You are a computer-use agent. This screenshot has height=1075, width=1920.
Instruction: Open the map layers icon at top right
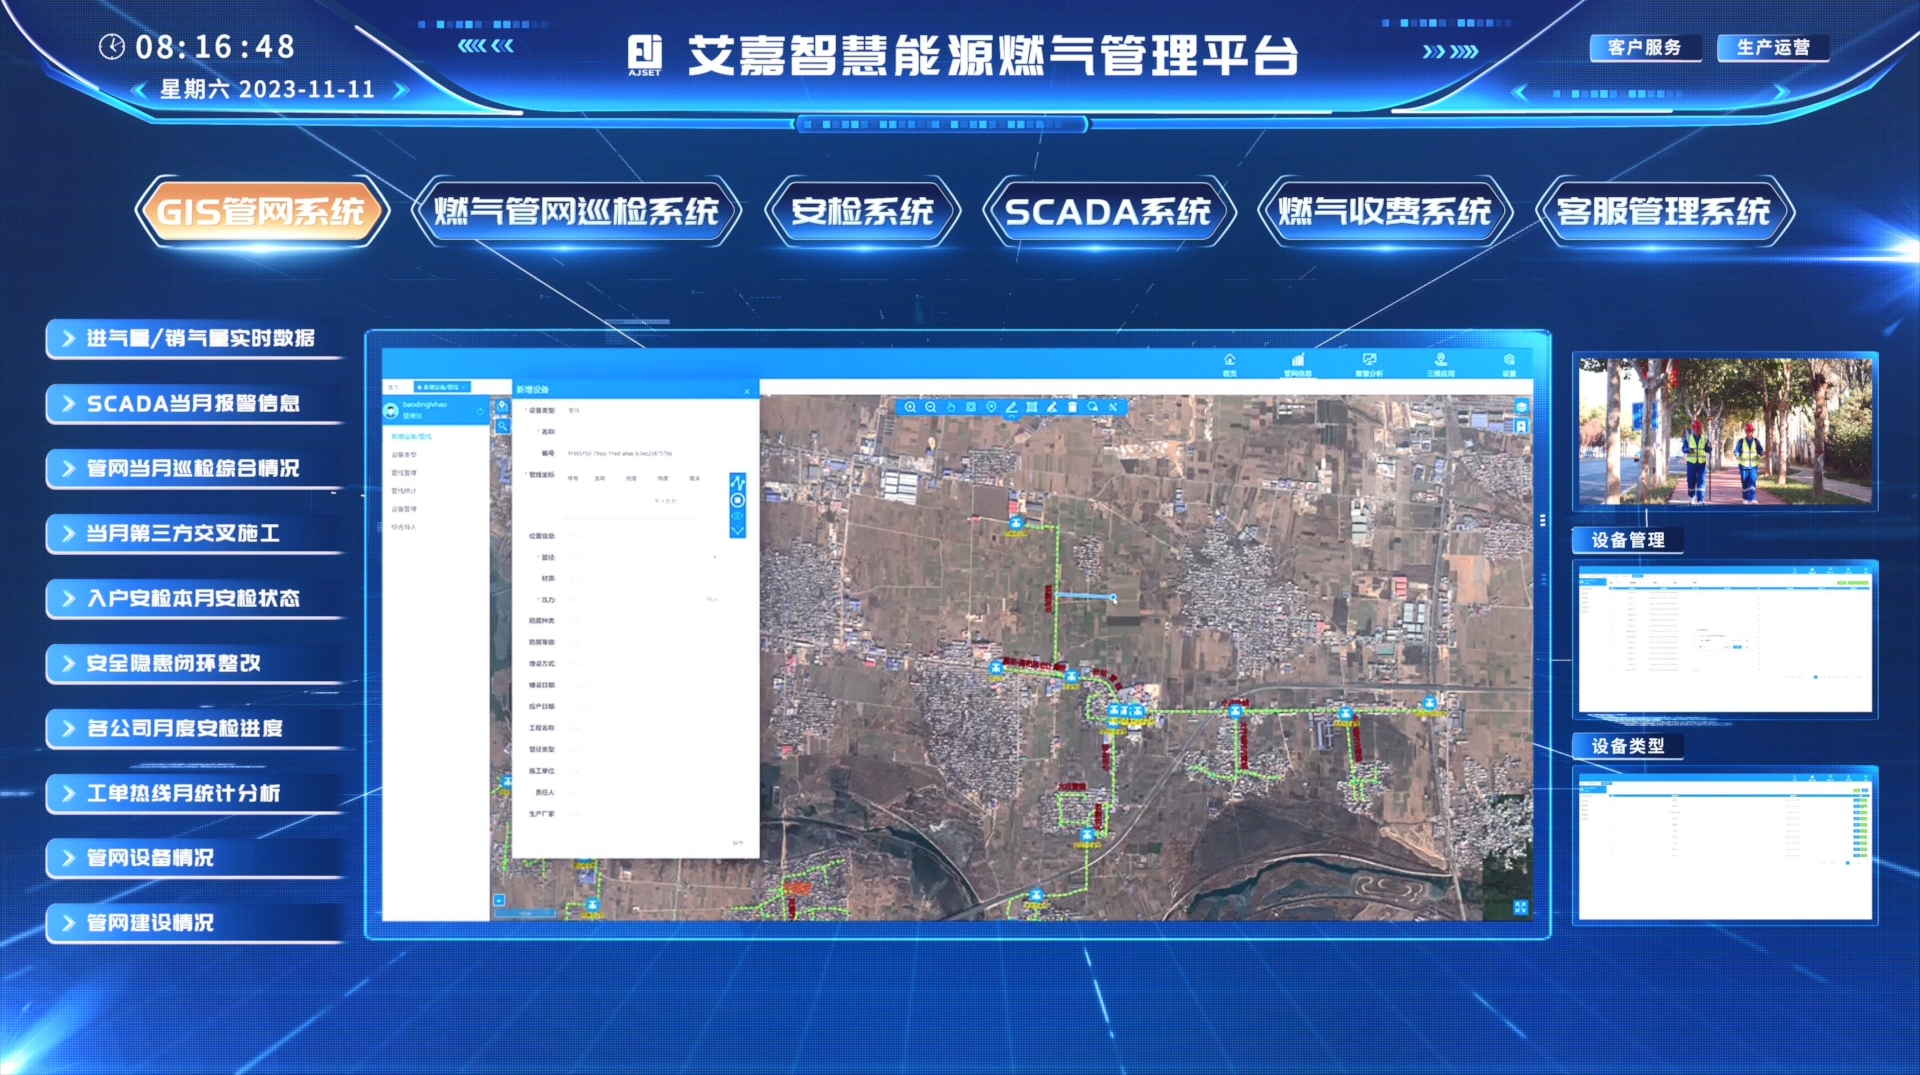(1521, 407)
